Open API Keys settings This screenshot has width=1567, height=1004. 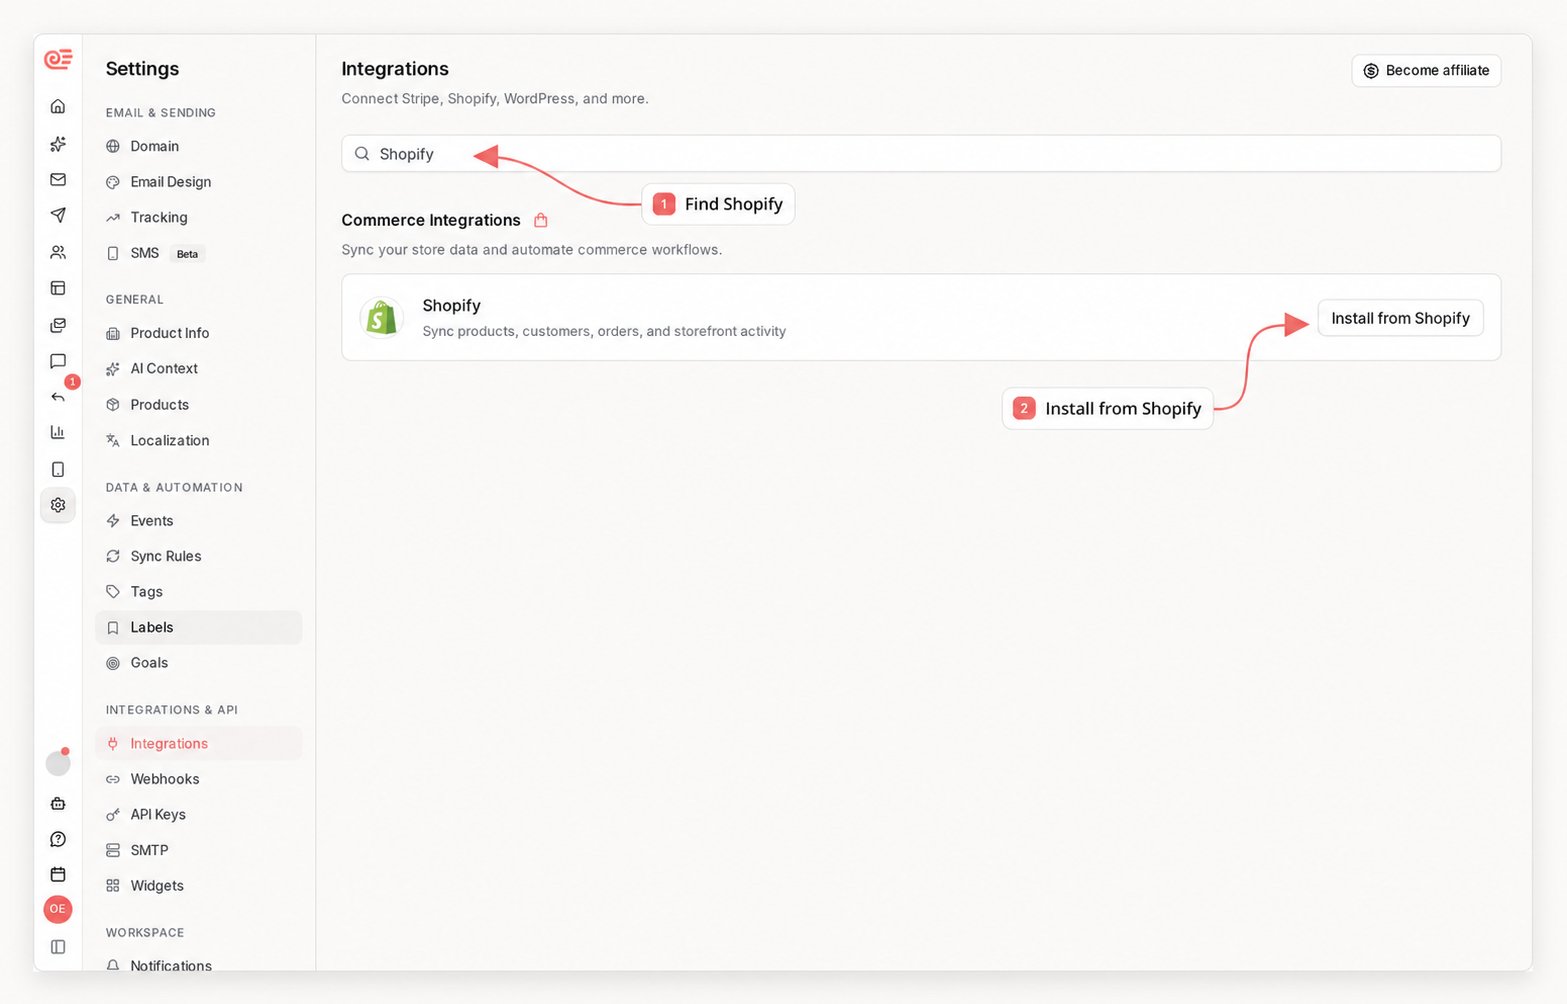click(199, 814)
